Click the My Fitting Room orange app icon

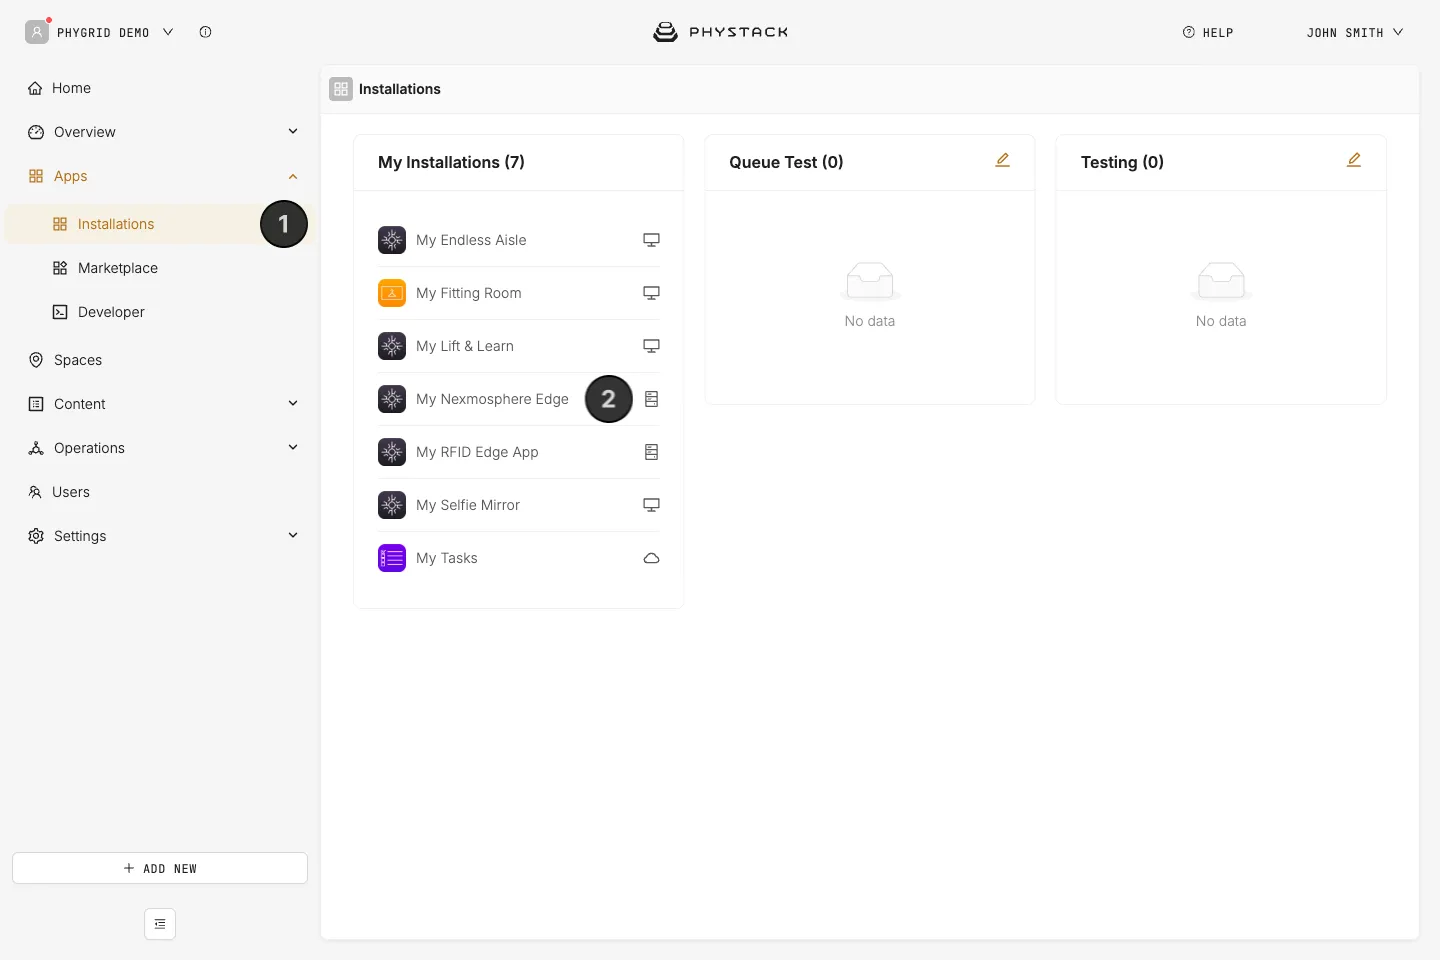point(392,293)
